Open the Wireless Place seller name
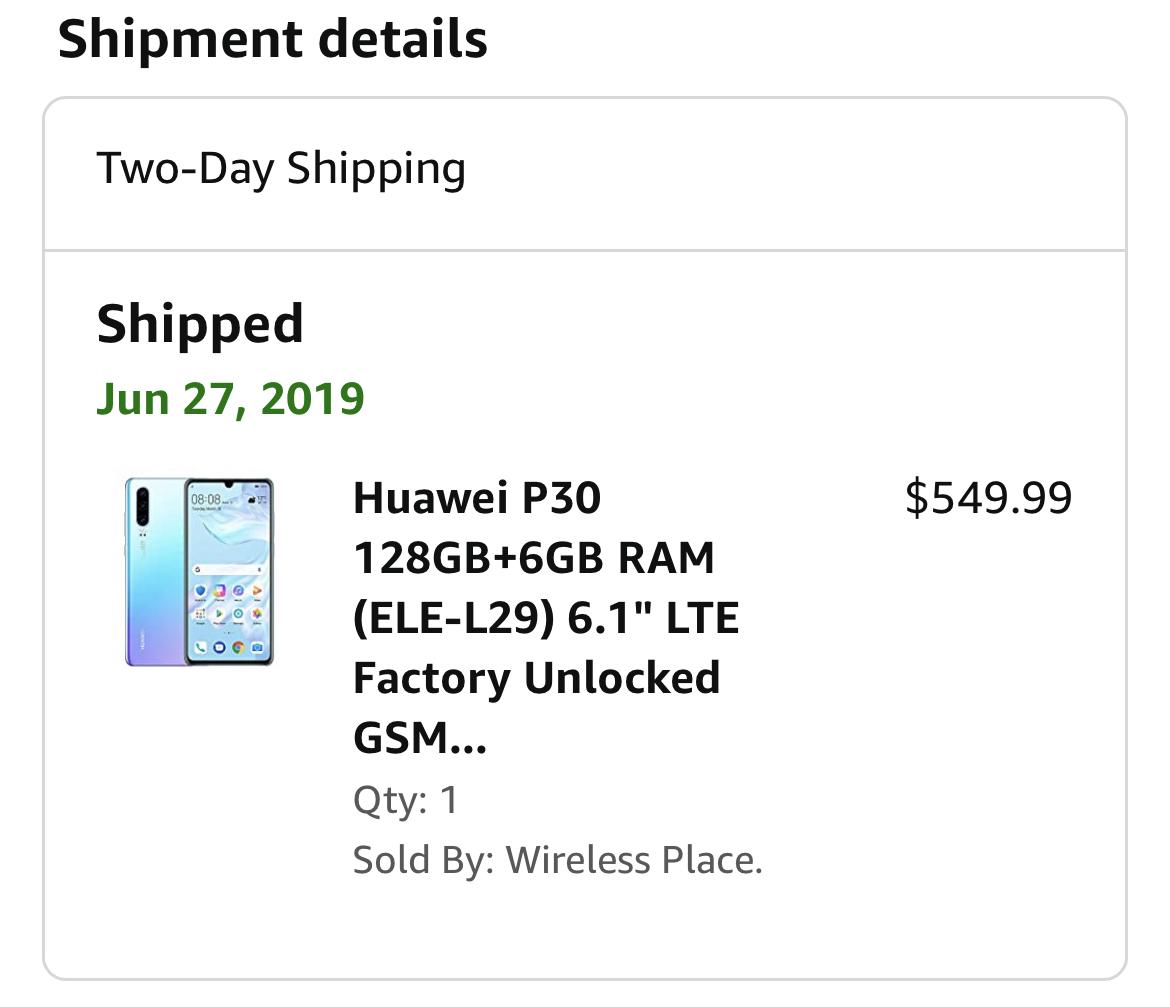1170x1007 pixels. pyautogui.click(x=634, y=859)
